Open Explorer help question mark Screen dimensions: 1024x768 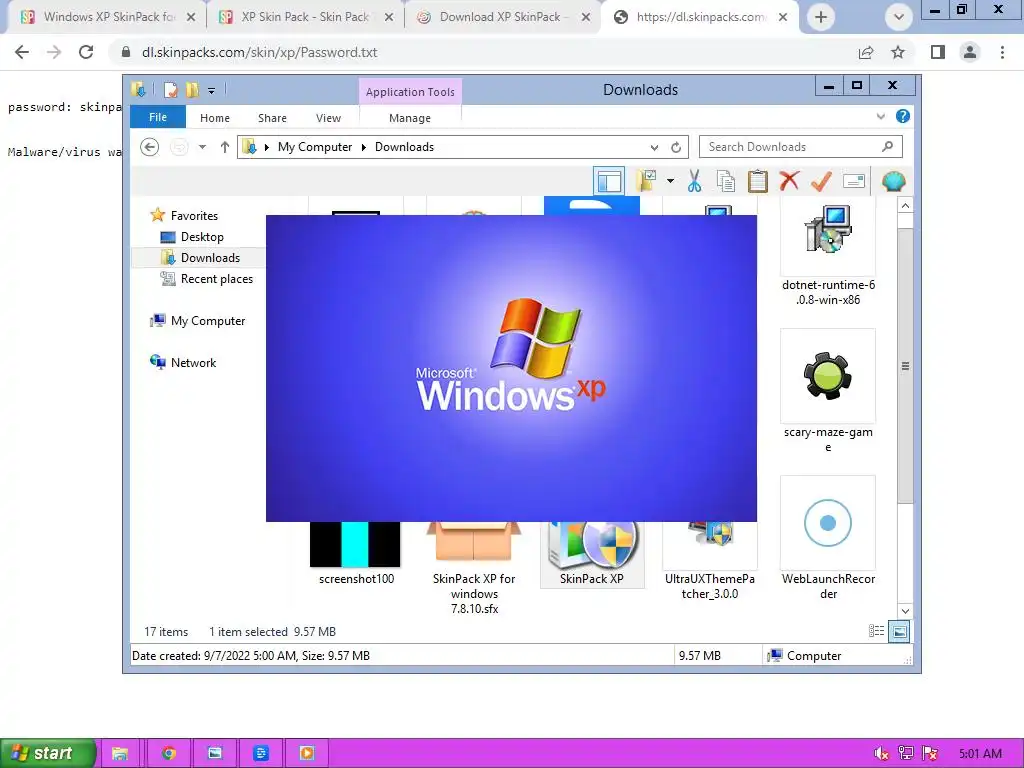[903, 116]
